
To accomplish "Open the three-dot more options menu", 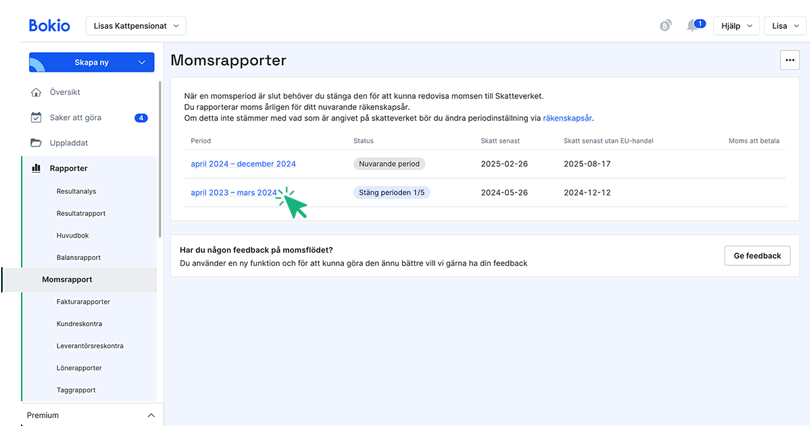I will (x=789, y=61).
